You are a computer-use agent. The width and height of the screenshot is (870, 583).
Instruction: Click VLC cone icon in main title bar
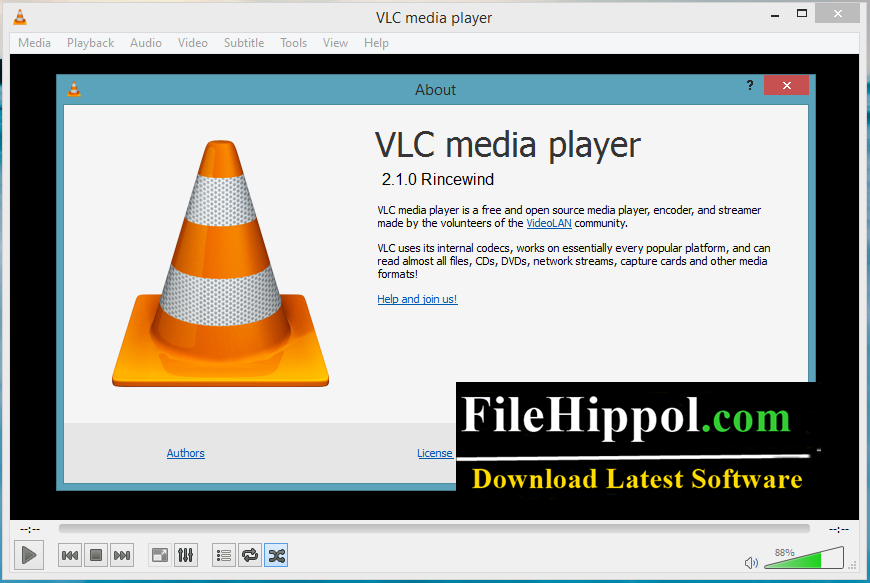20,17
